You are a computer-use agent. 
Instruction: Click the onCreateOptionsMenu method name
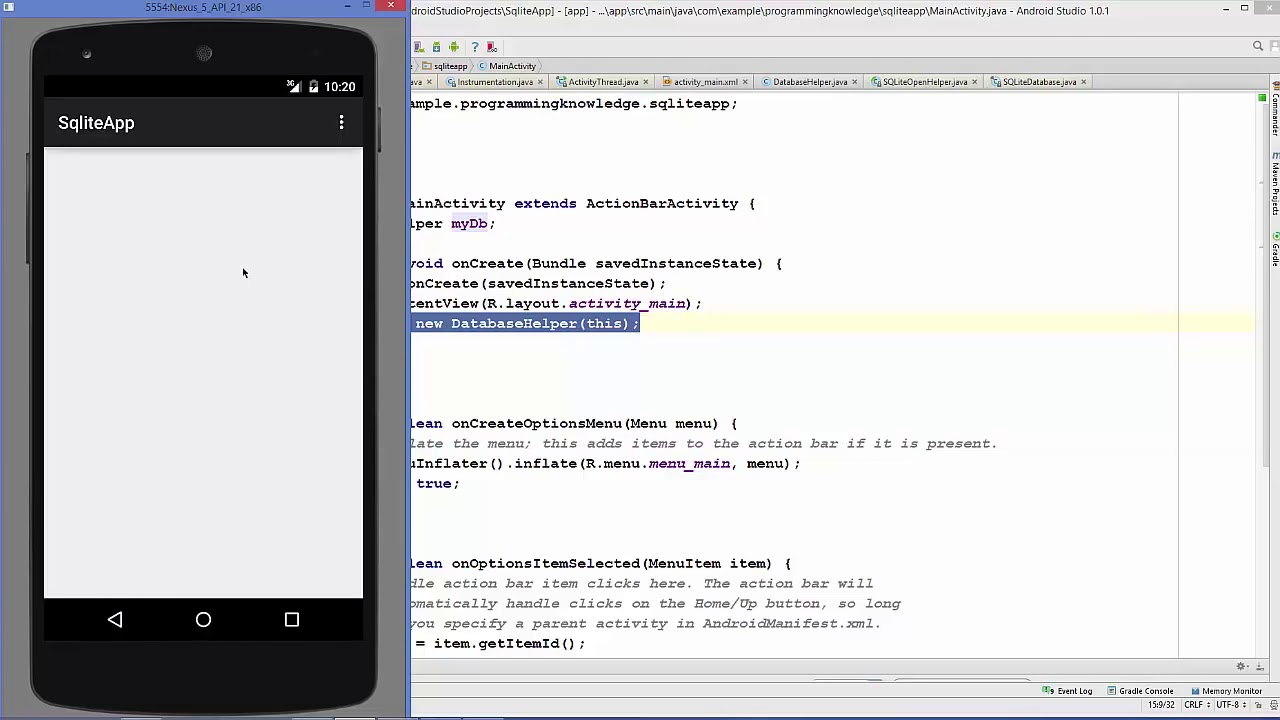[x=536, y=424]
